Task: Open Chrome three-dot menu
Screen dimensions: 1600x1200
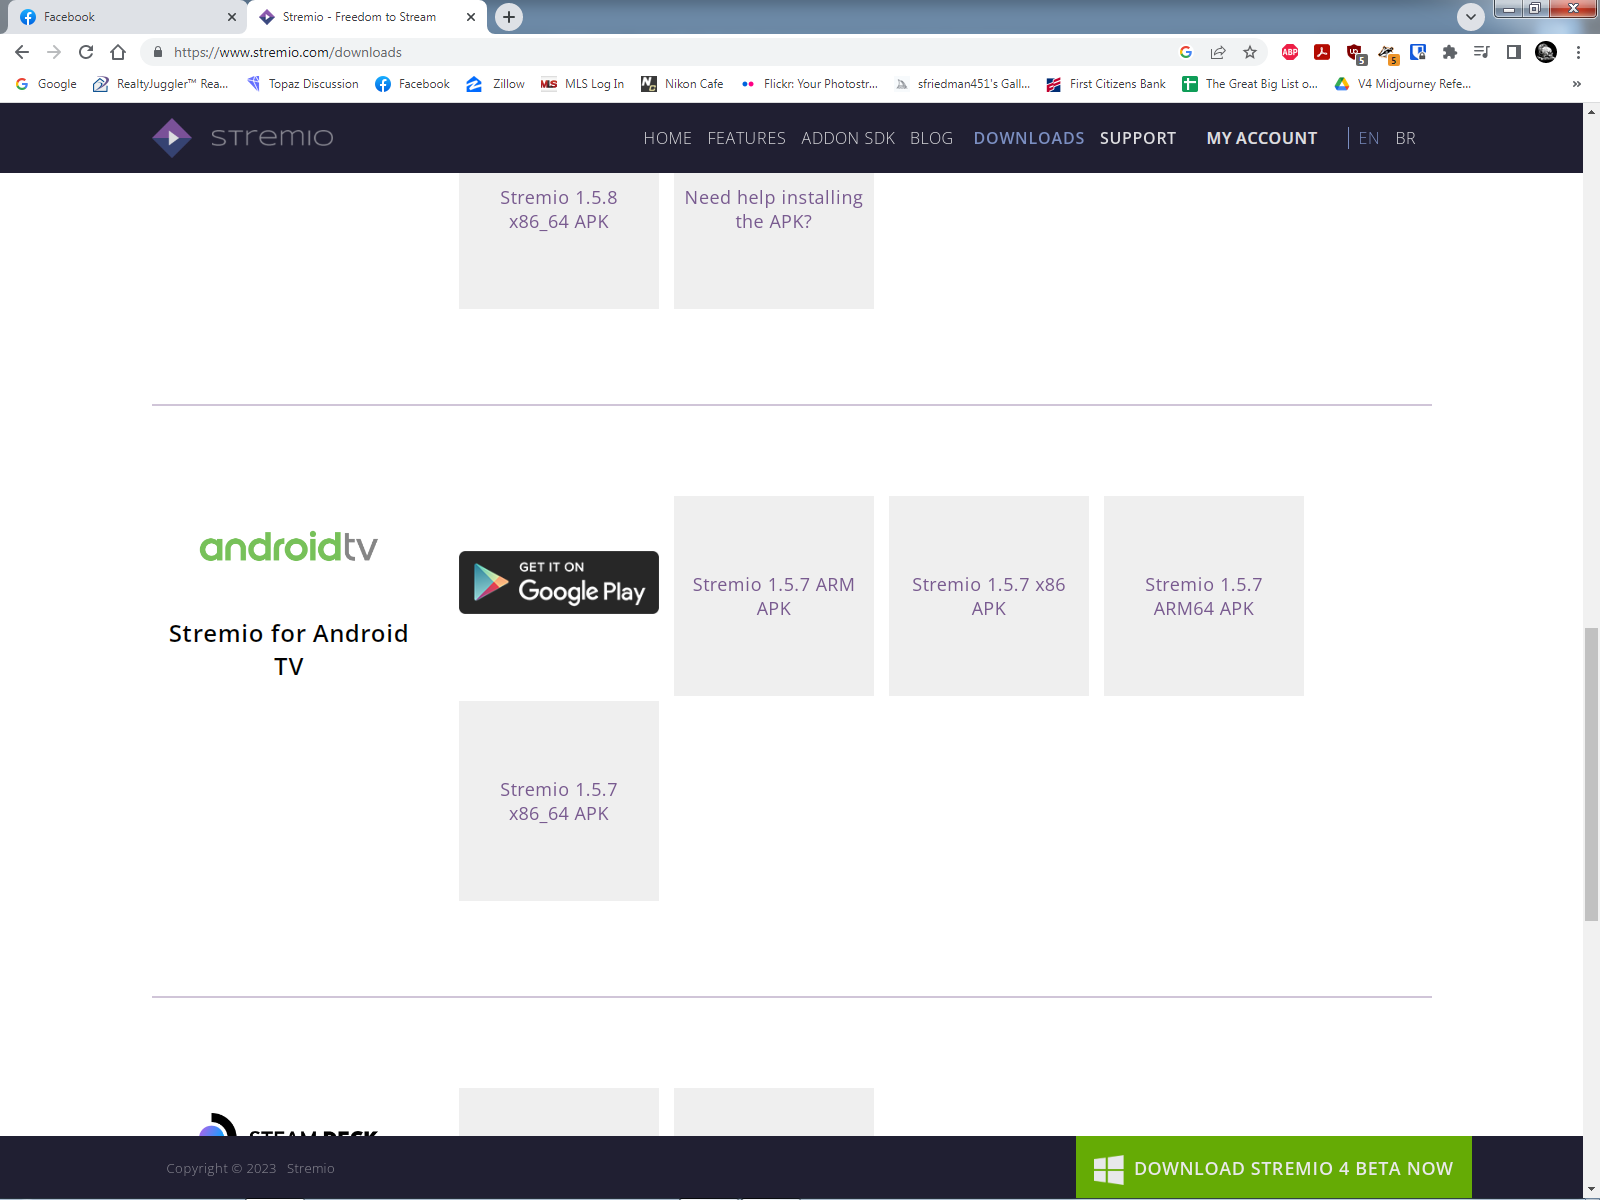Action: (x=1578, y=52)
